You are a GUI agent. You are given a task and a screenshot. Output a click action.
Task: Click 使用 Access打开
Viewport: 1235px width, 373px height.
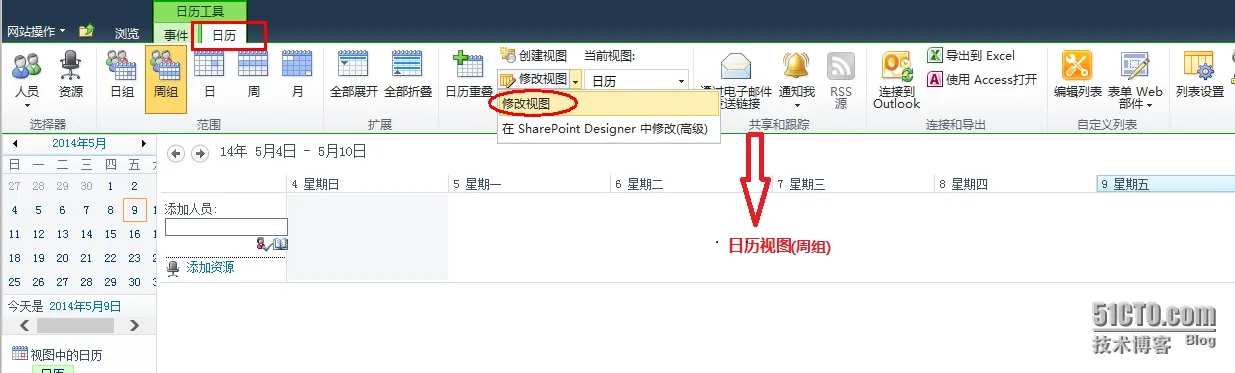(983, 80)
